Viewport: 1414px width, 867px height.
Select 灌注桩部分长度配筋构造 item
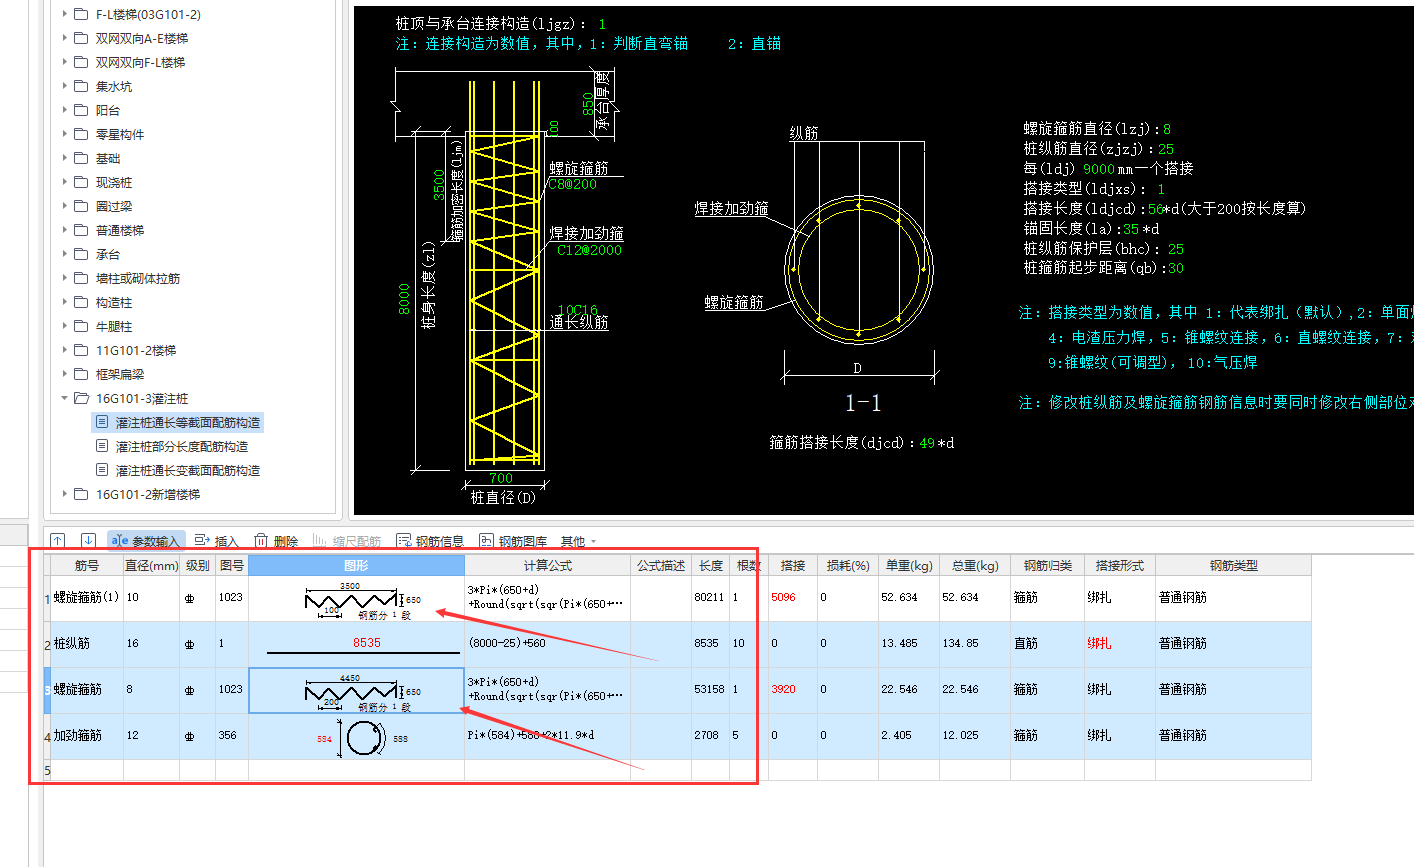click(172, 446)
